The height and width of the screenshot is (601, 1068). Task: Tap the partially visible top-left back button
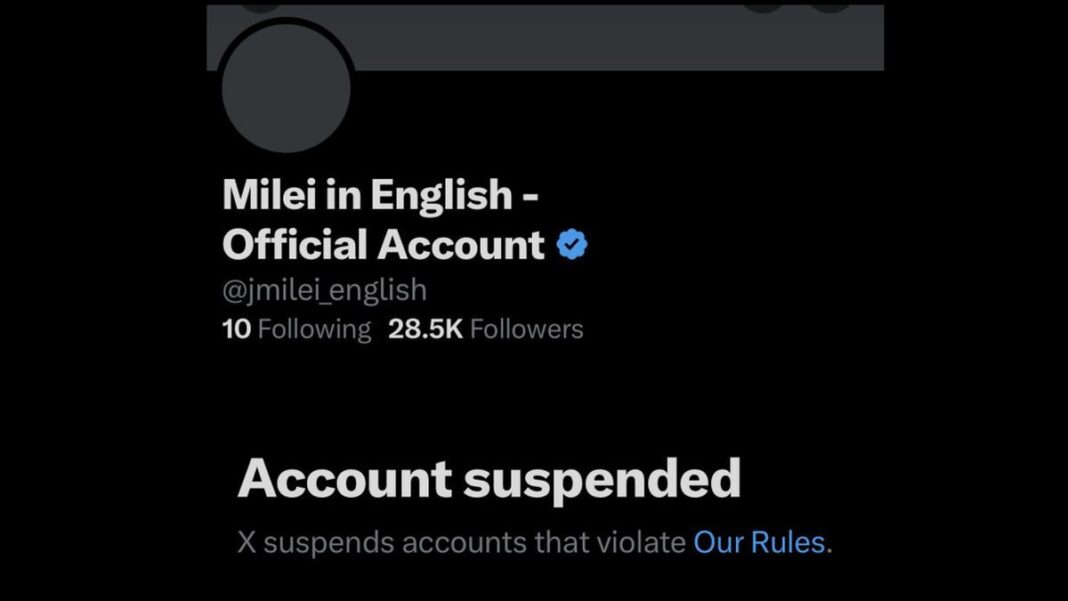(262, 4)
